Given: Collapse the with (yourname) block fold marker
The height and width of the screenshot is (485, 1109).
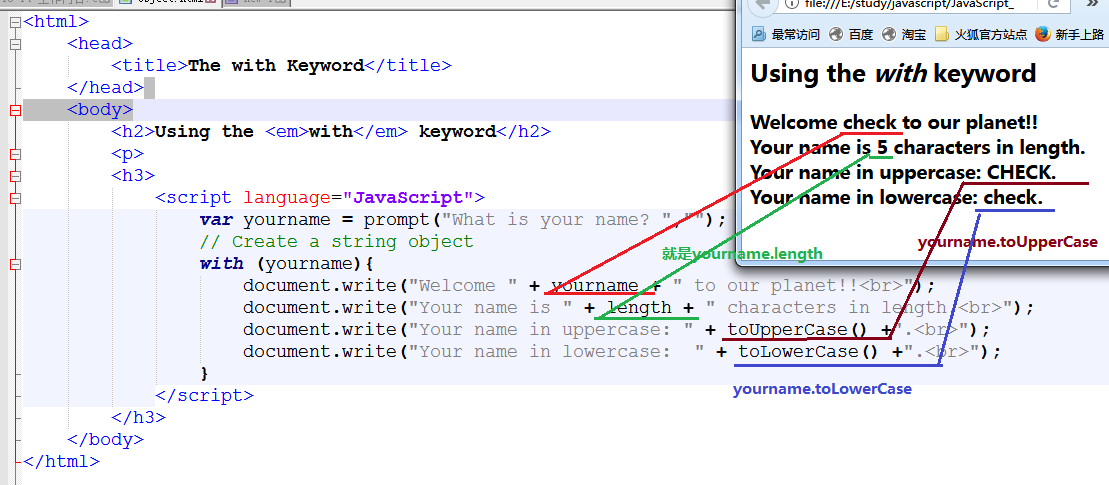Looking at the screenshot, I should point(16,264).
